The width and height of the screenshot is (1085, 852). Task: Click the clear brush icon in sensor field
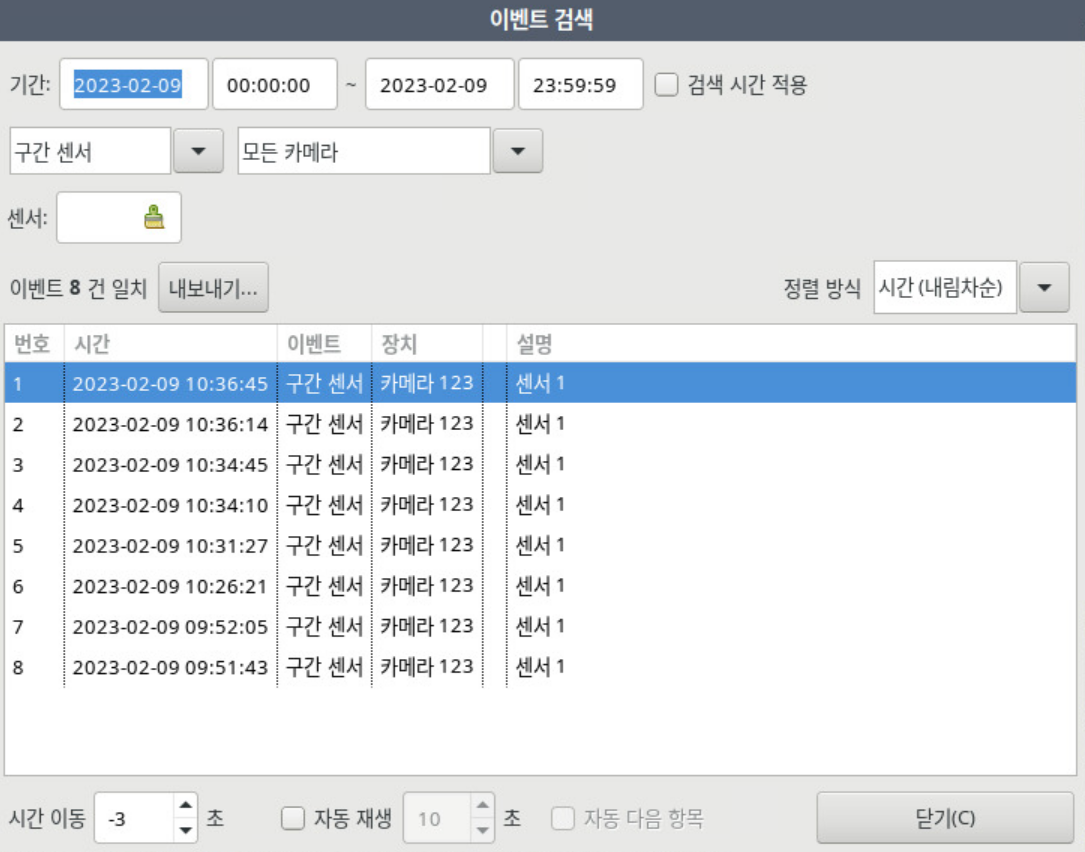153,217
